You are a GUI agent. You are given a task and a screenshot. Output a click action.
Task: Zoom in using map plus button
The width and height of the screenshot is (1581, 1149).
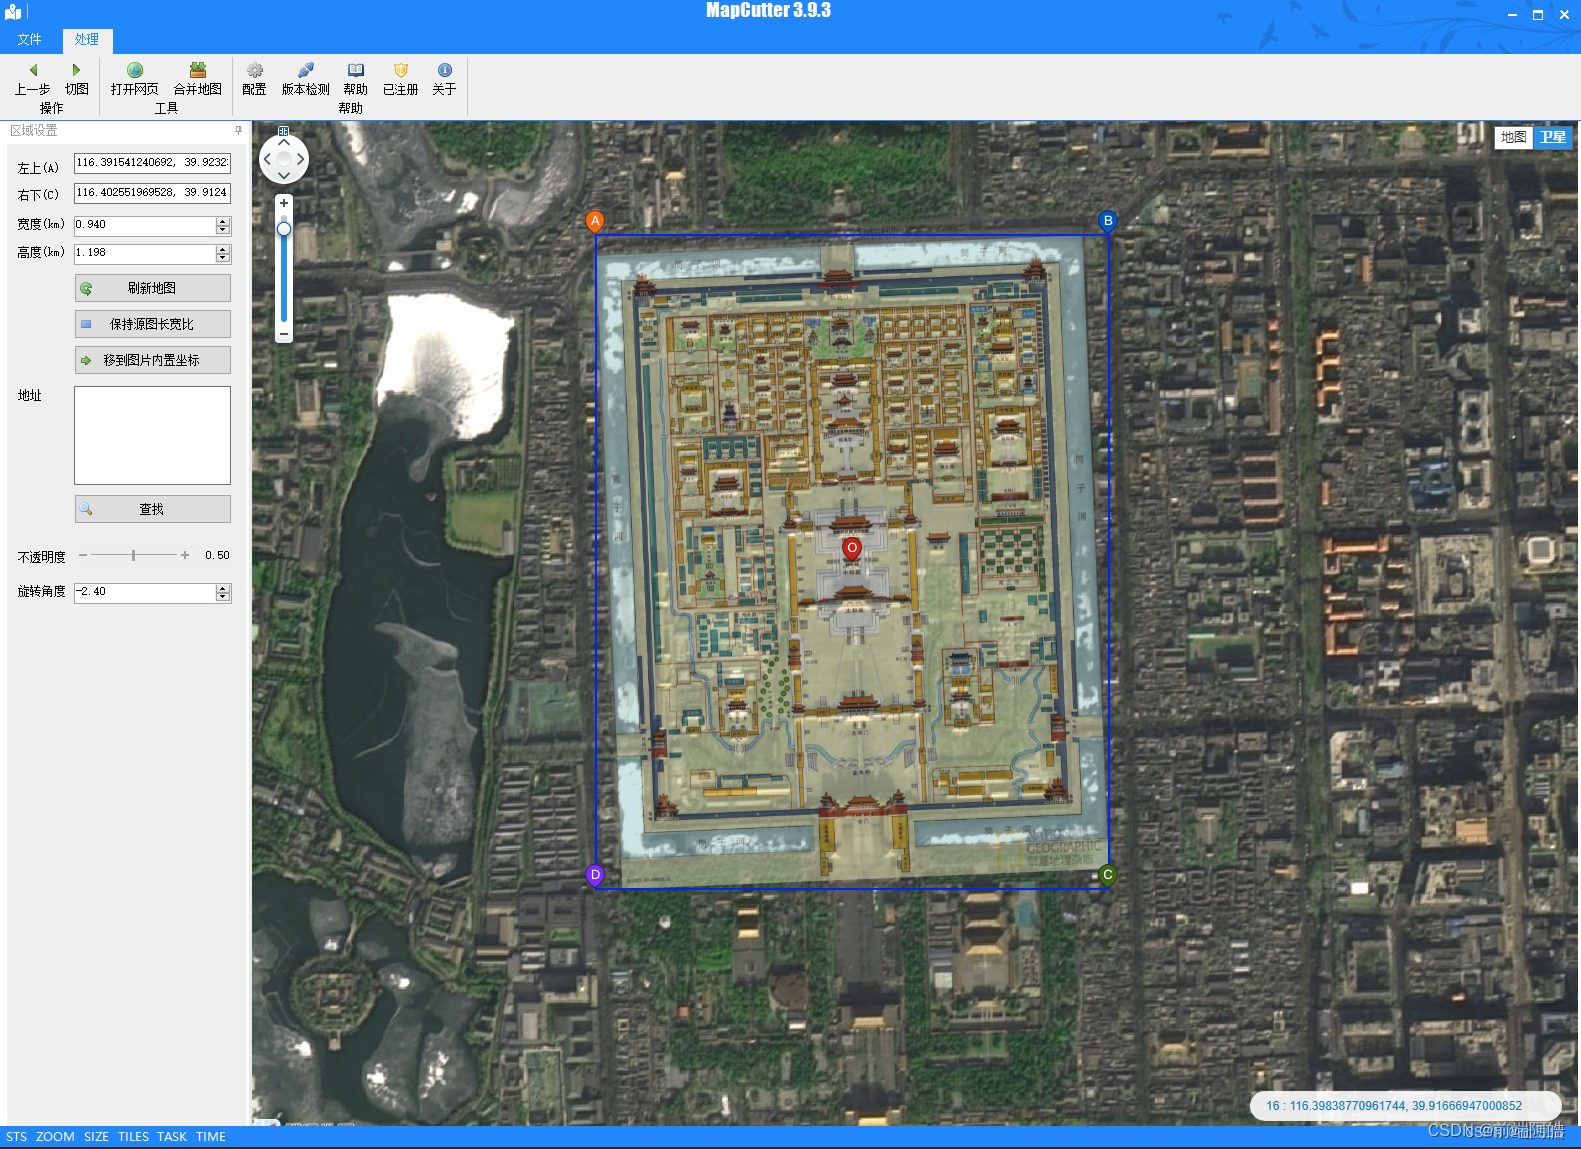click(284, 203)
